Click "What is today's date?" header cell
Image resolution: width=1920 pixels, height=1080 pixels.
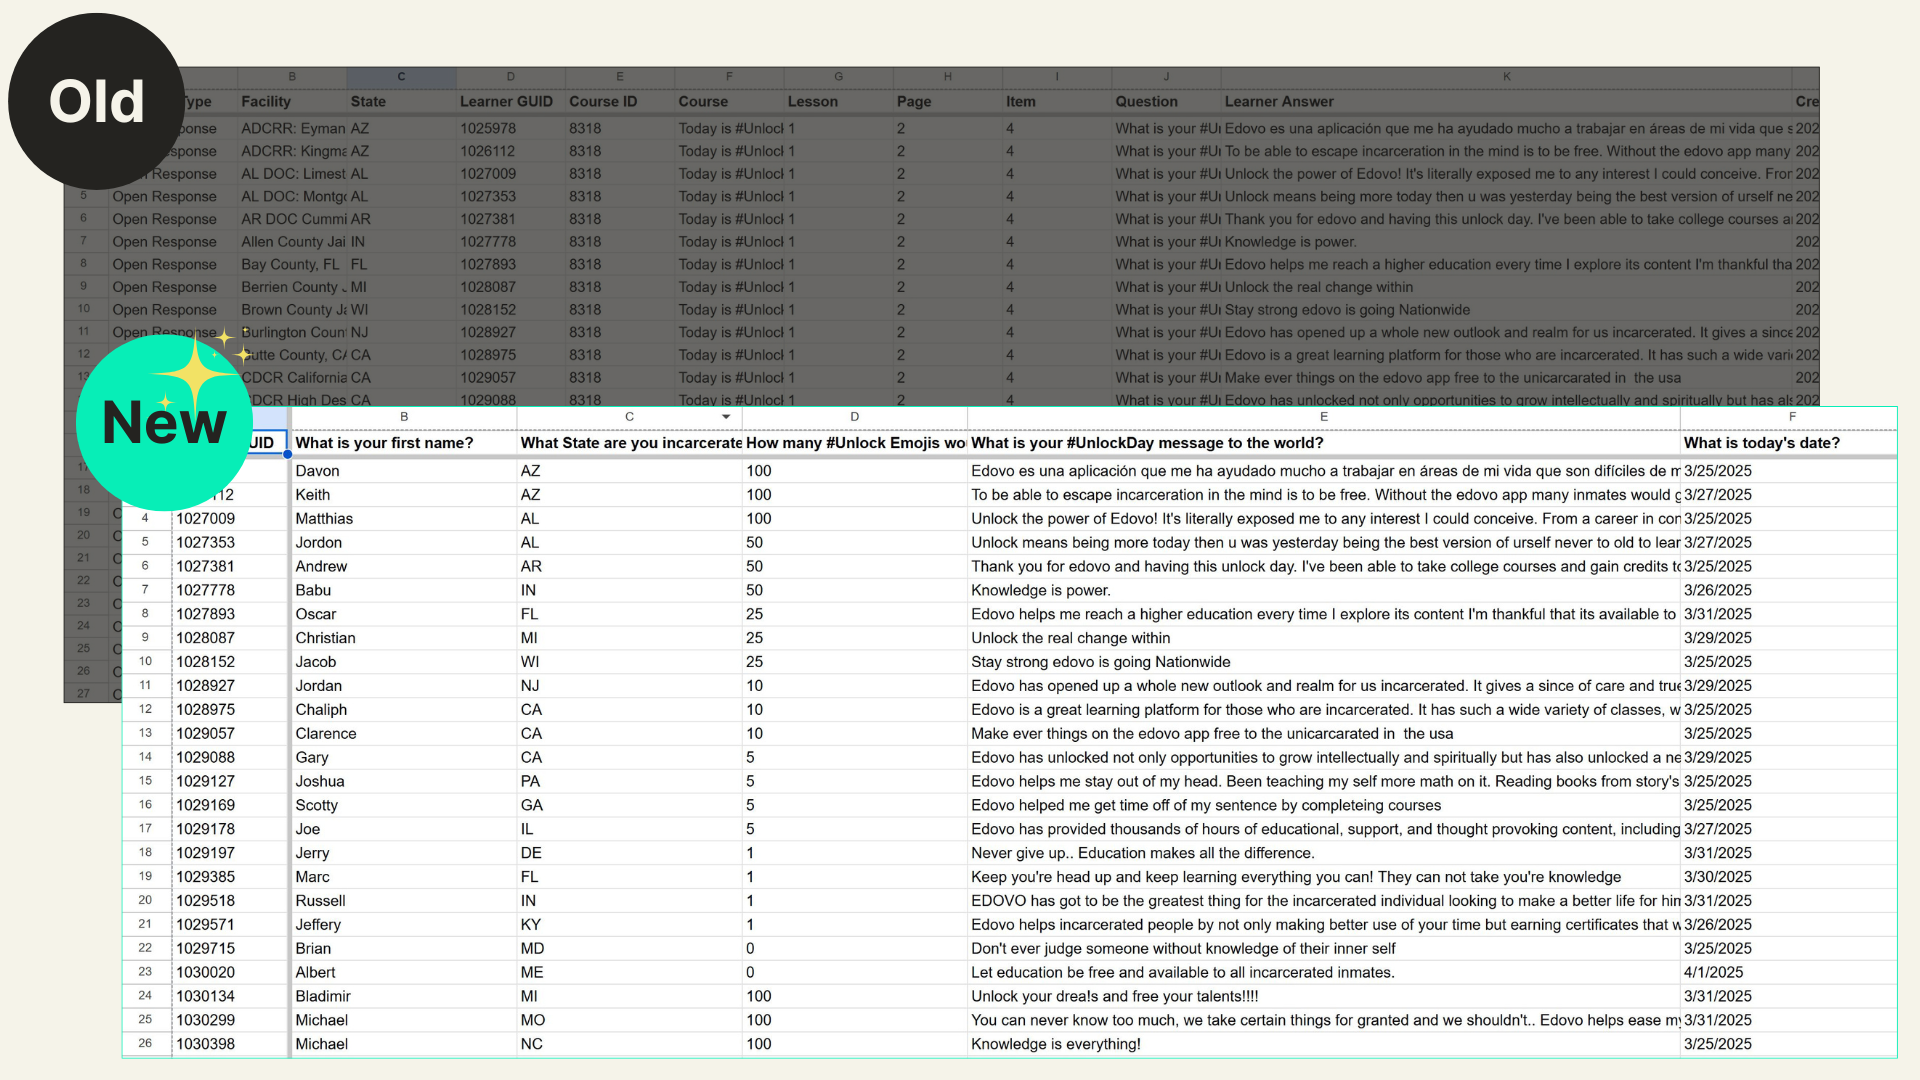[1789, 443]
